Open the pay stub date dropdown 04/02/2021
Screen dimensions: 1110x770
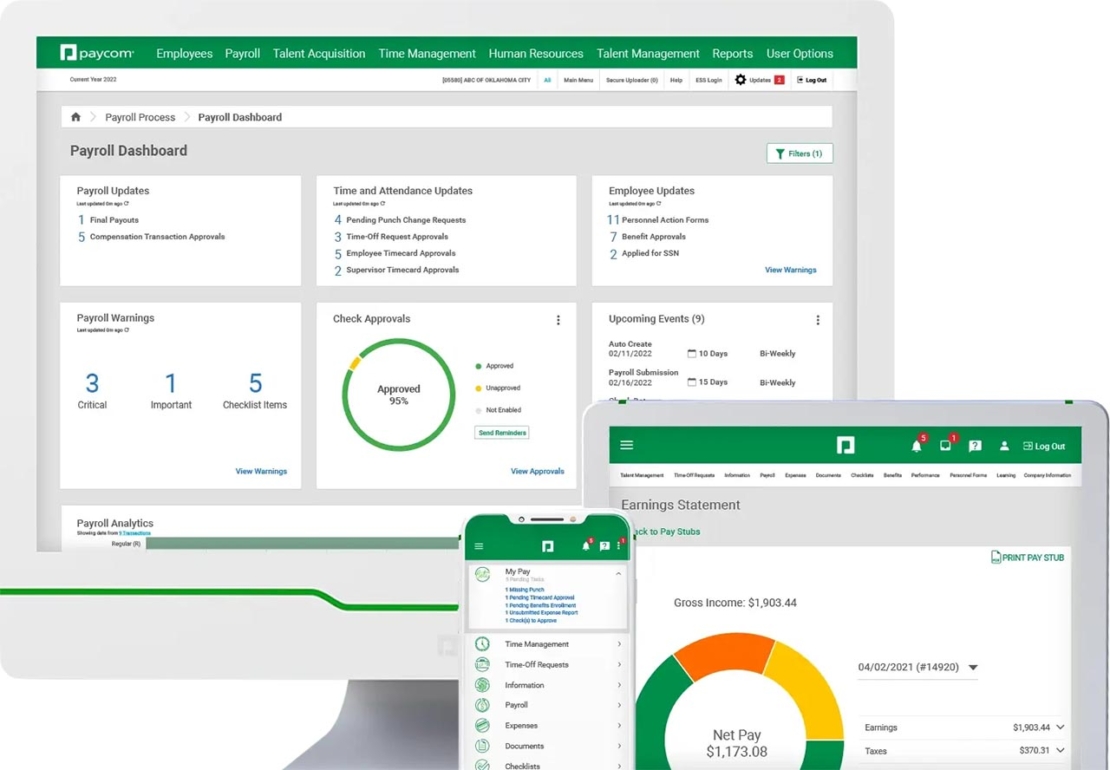pos(916,667)
